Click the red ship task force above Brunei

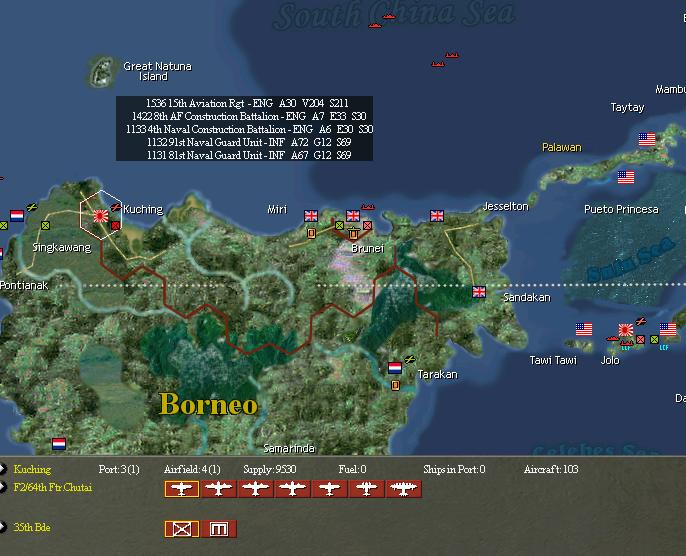coord(368,206)
